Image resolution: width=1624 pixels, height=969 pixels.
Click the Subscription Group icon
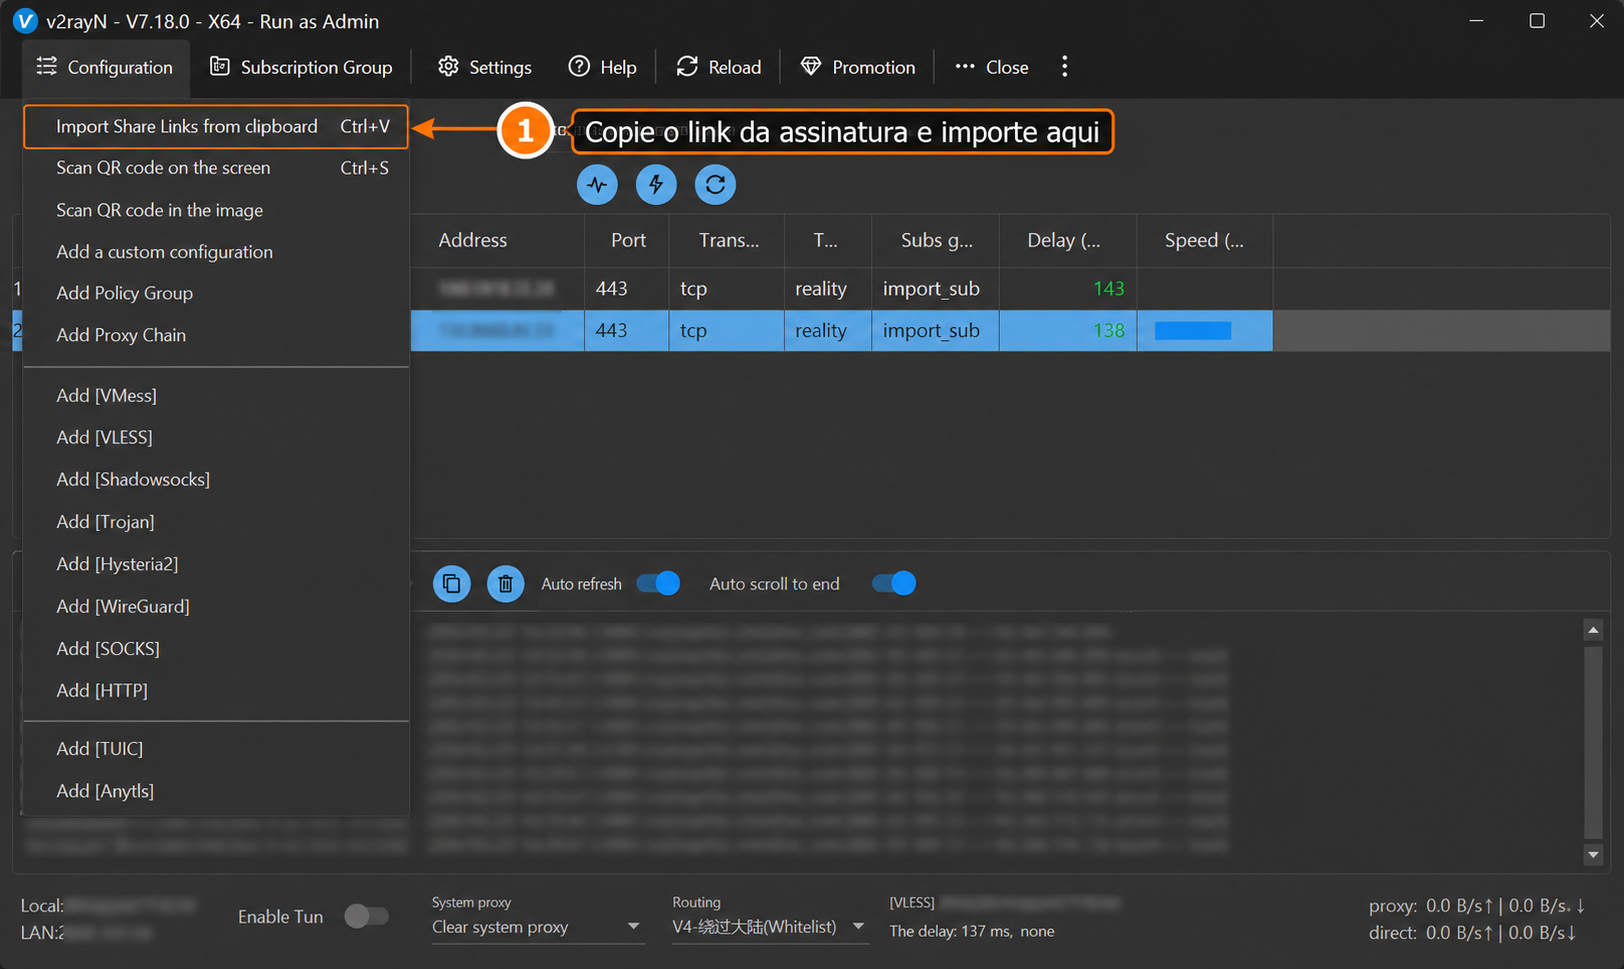point(219,66)
